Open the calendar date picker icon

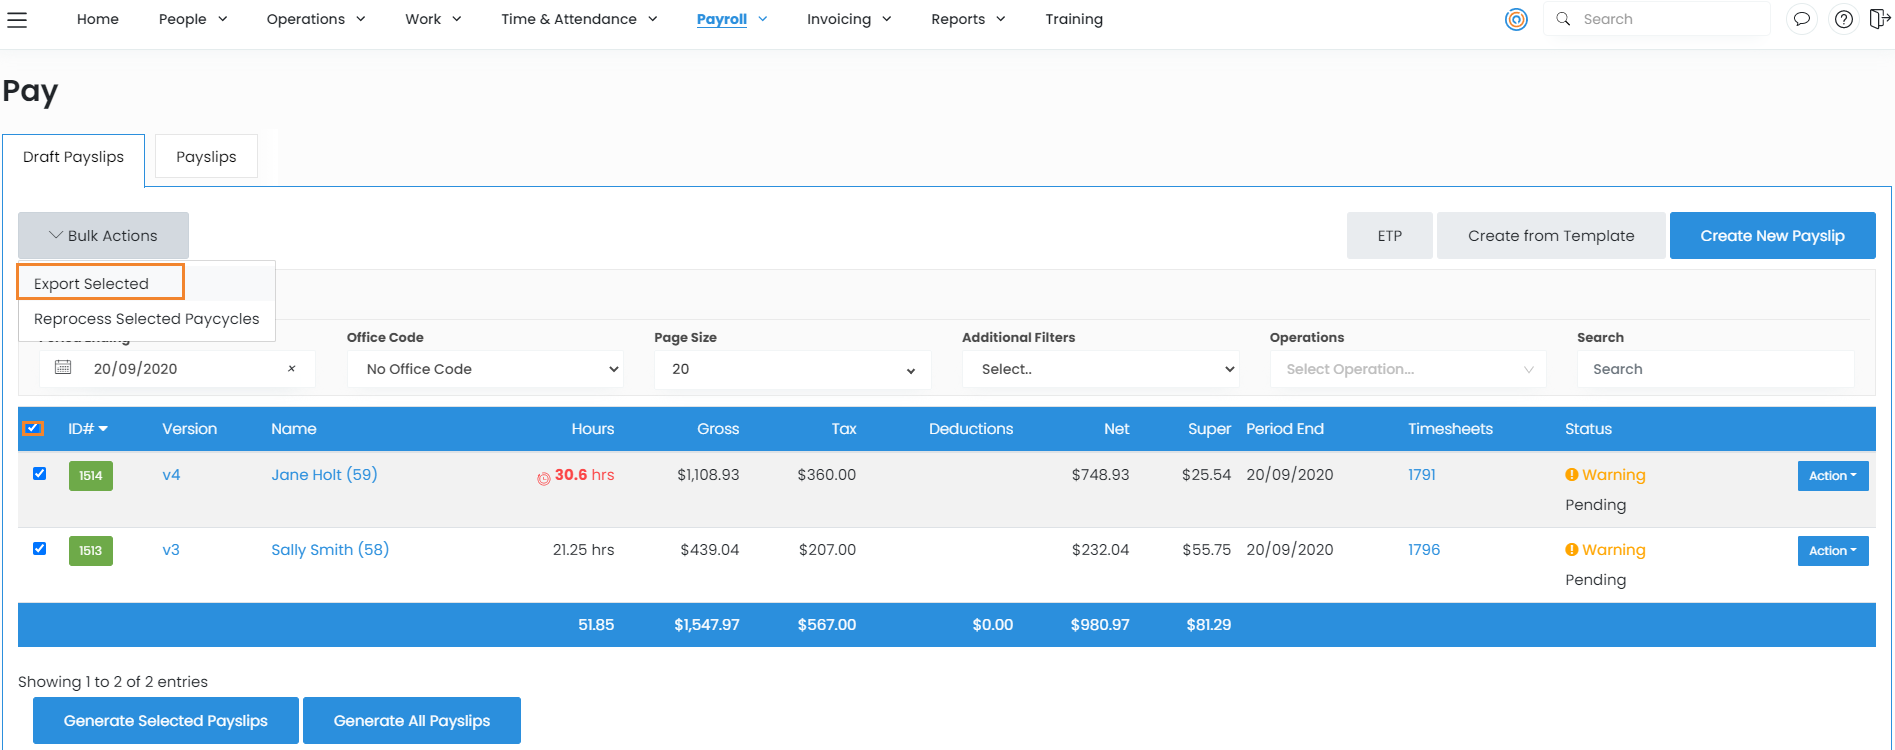(63, 368)
